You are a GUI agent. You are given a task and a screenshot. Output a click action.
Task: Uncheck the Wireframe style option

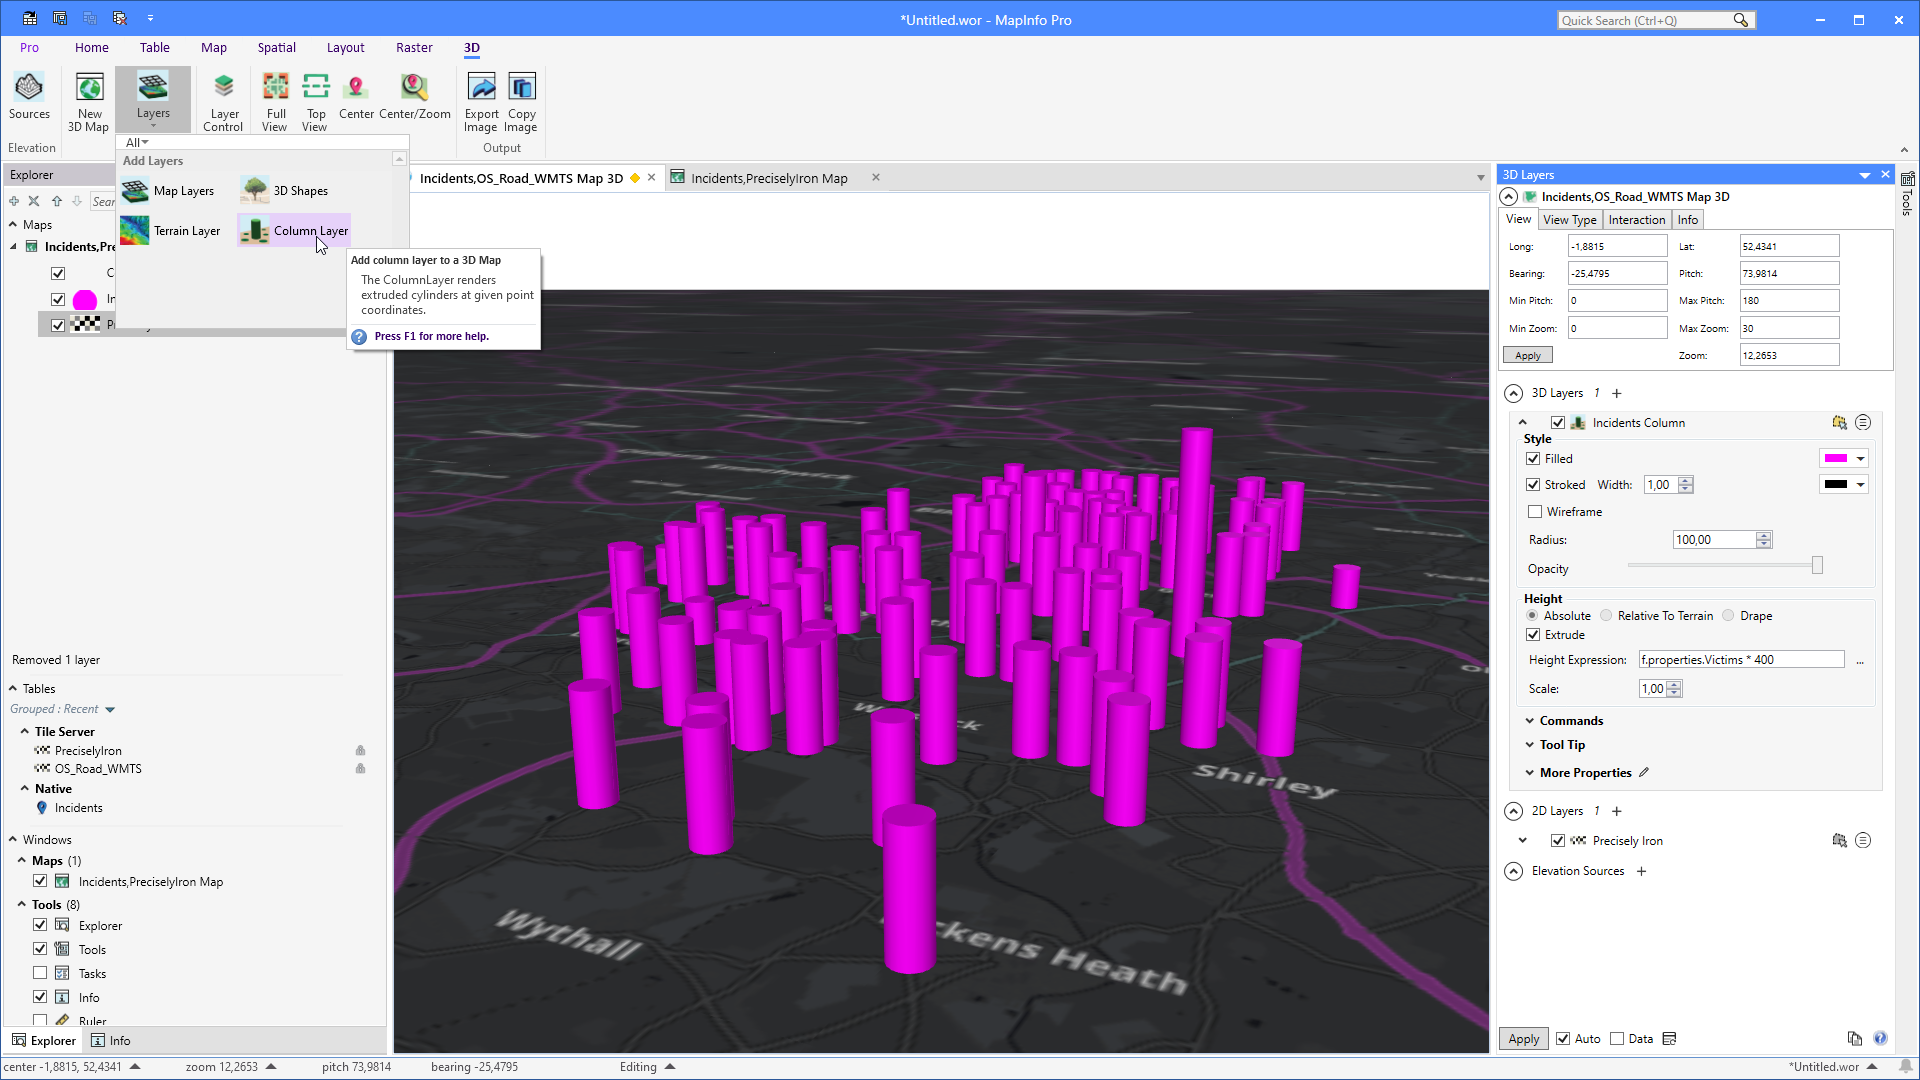click(x=1535, y=511)
